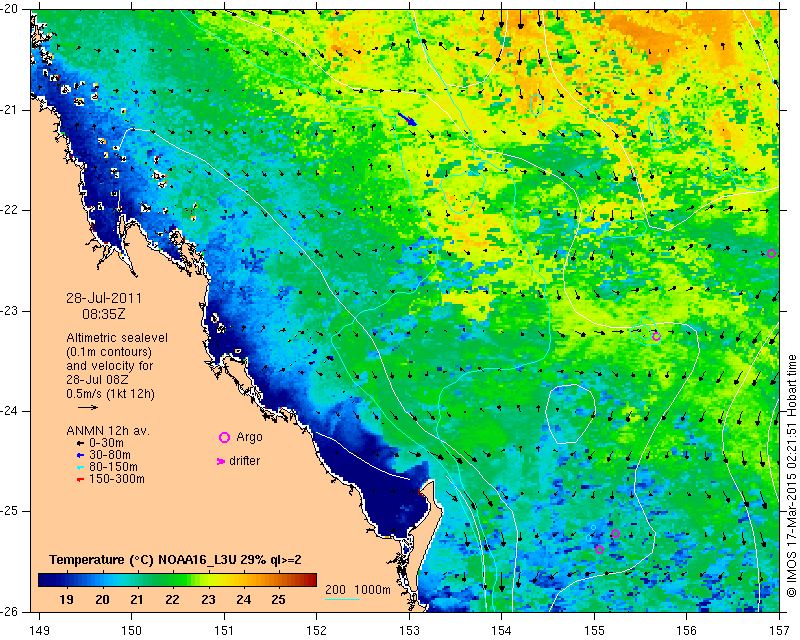The image size is (800, 640).
Task: Click the colorbar tick label 25
Action: [x=278, y=600]
